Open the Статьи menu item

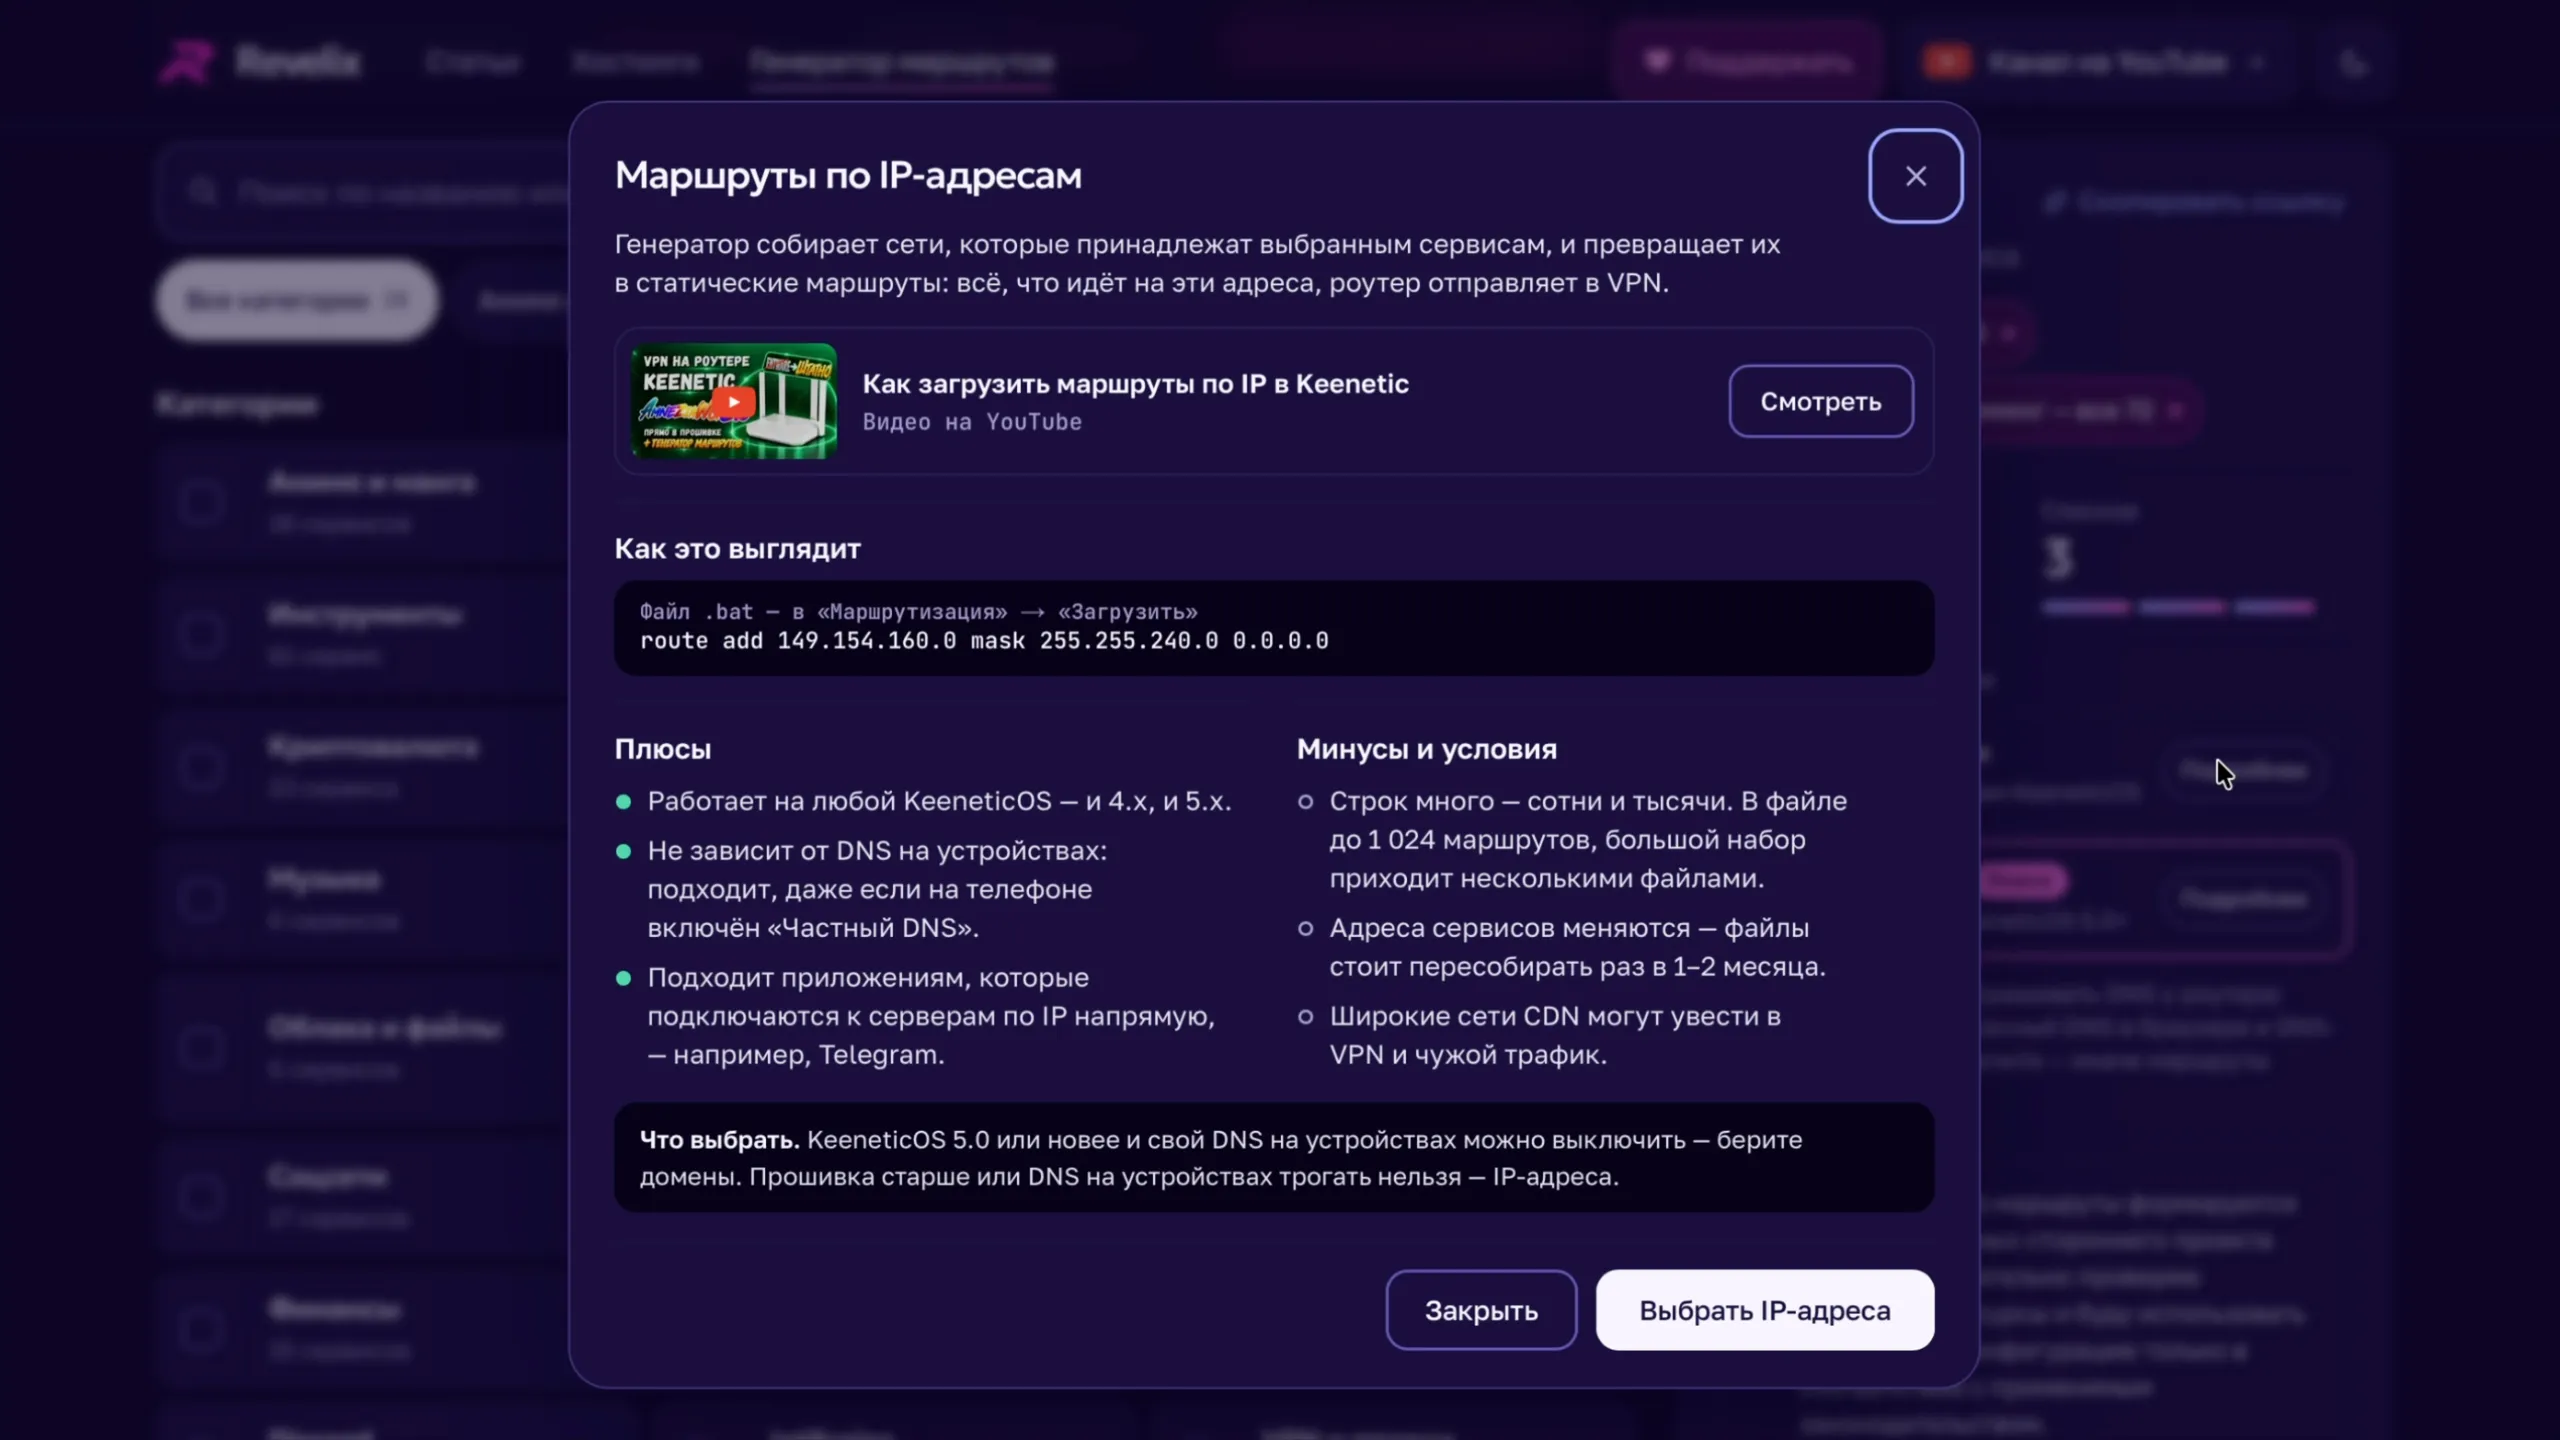[472, 62]
